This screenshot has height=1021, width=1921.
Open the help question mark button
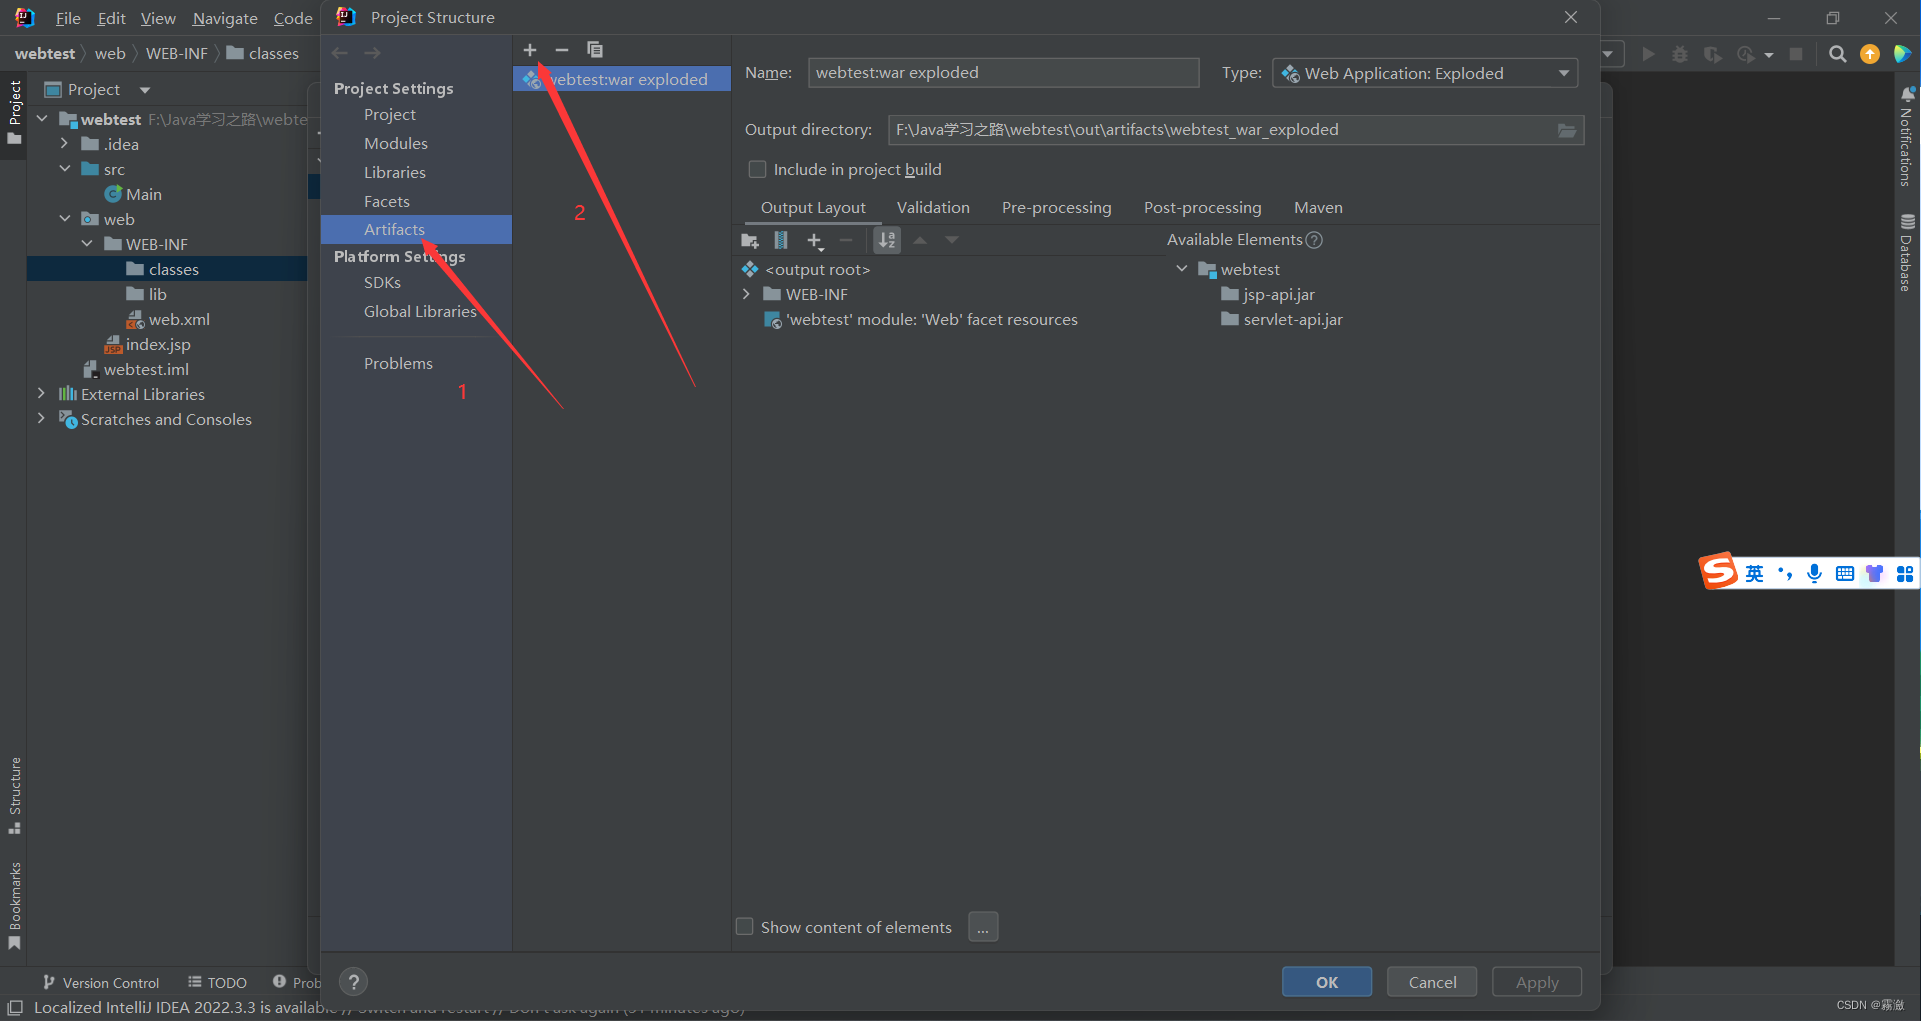[353, 982]
